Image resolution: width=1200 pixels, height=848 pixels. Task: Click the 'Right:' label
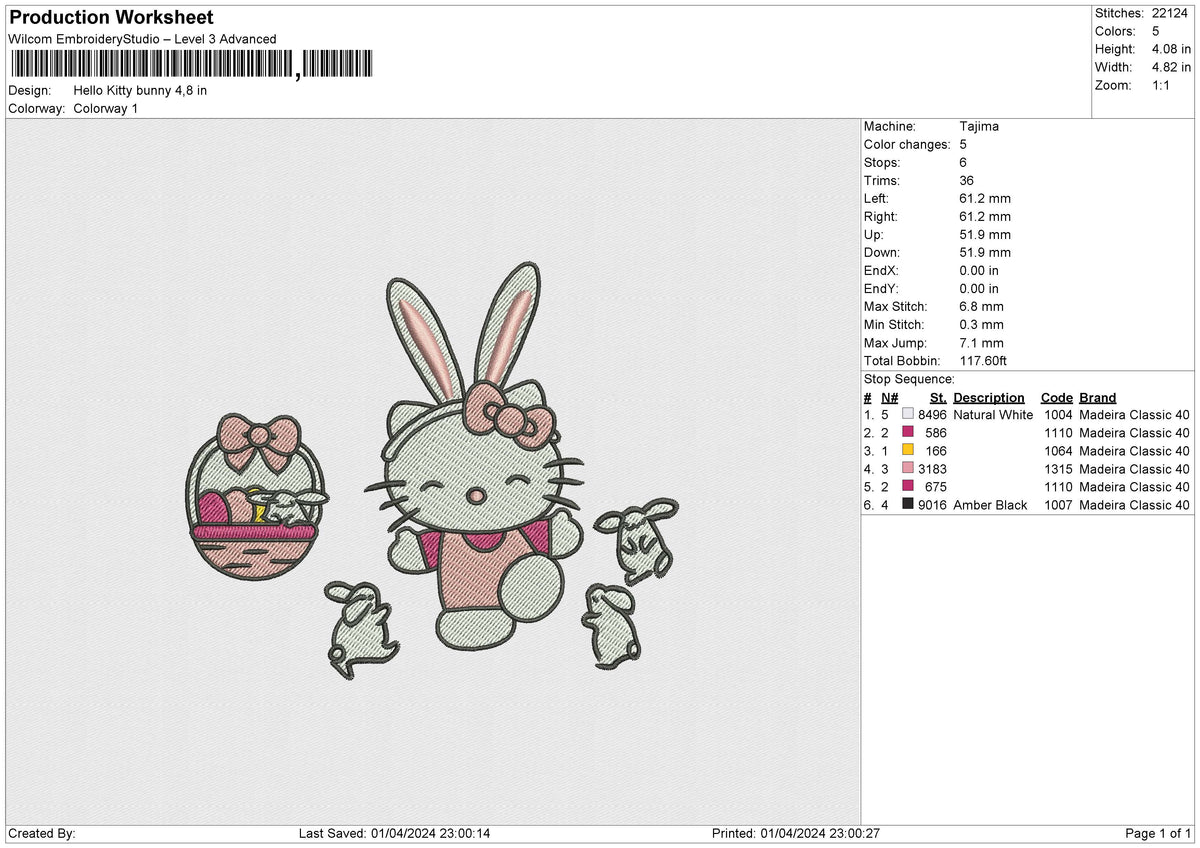point(880,217)
